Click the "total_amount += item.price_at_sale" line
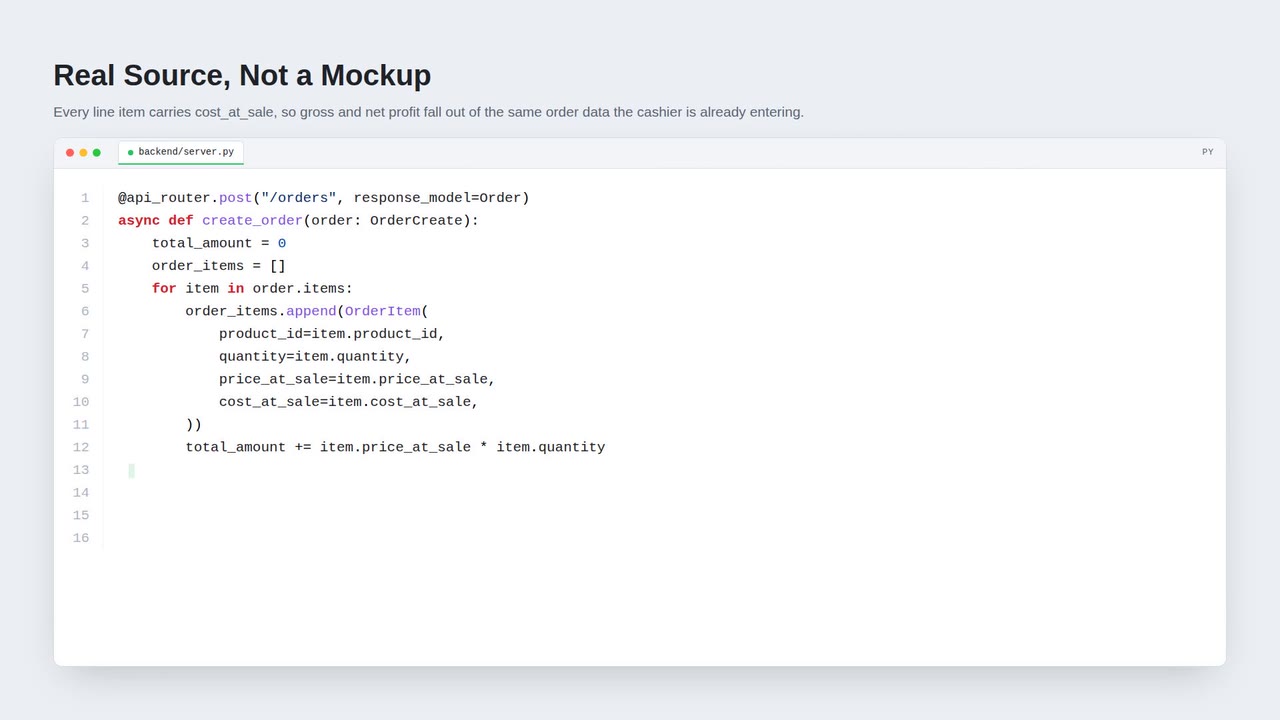Viewport: 1280px width, 720px height. tap(395, 448)
